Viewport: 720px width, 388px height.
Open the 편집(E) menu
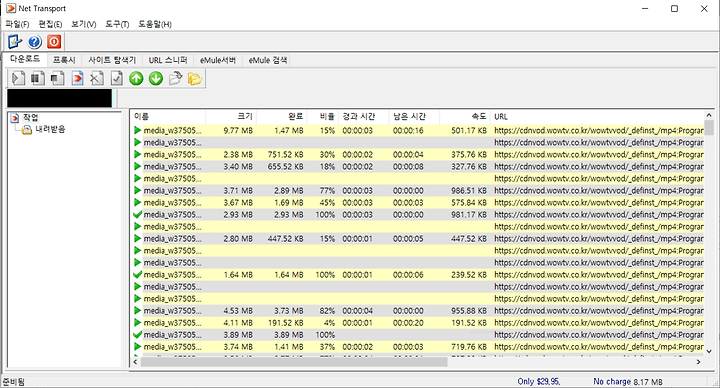tap(51, 24)
